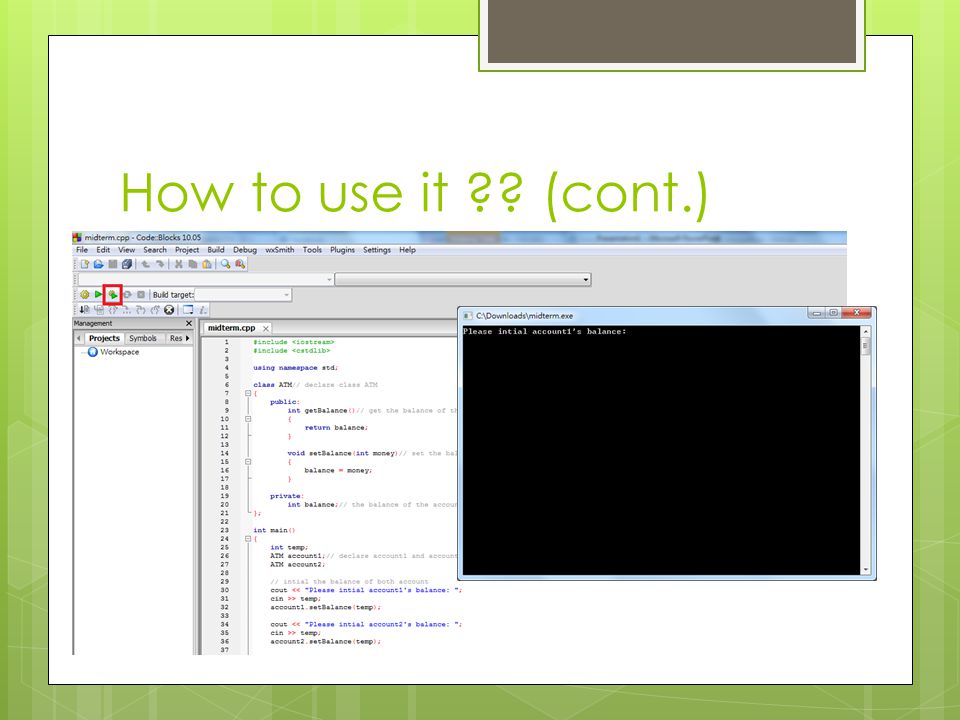Image resolution: width=960 pixels, height=720 pixels.
Task: Click the Redo toolbar icon
Action: click(160, 264)
